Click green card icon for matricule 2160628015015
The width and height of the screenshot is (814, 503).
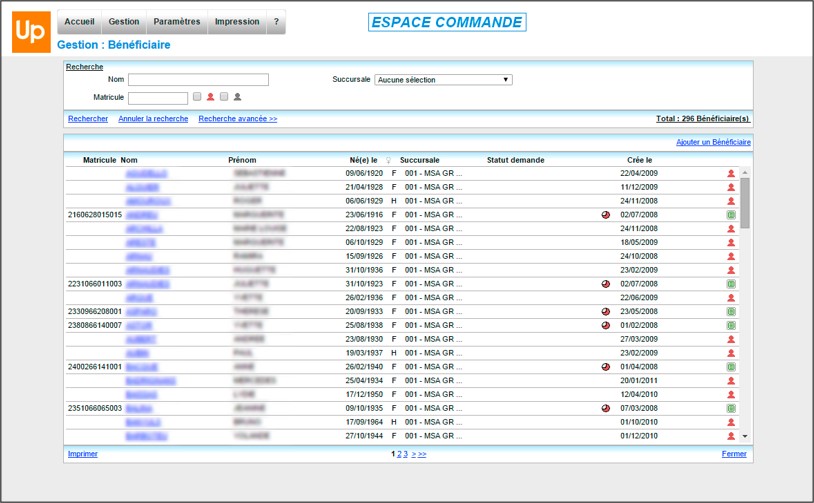point(731,215)
